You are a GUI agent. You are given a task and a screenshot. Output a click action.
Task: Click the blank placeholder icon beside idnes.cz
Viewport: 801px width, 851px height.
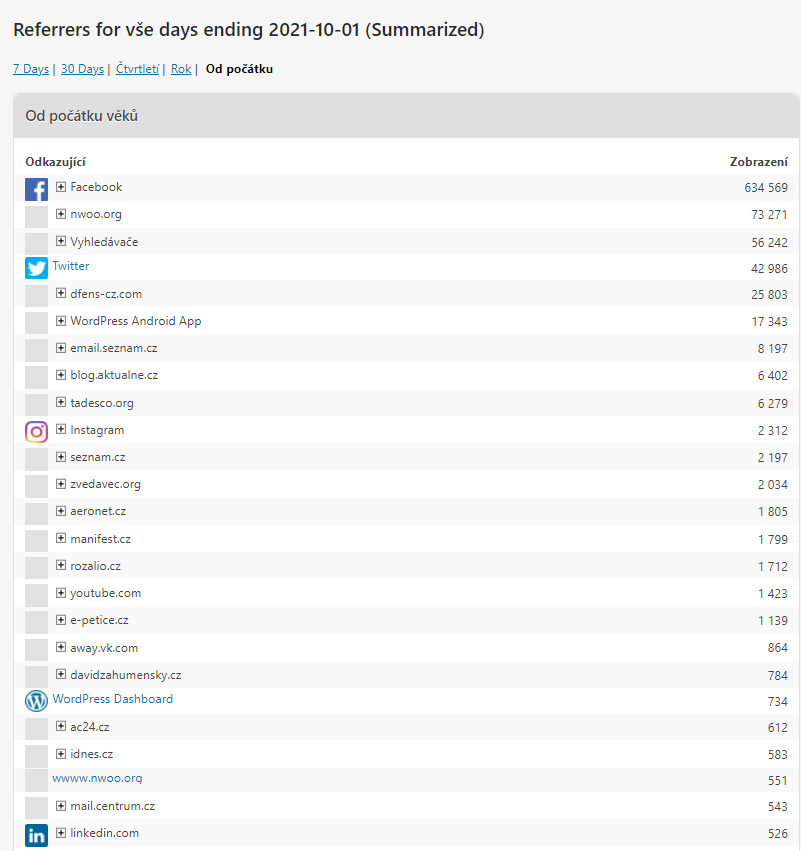tap(36, 756)
